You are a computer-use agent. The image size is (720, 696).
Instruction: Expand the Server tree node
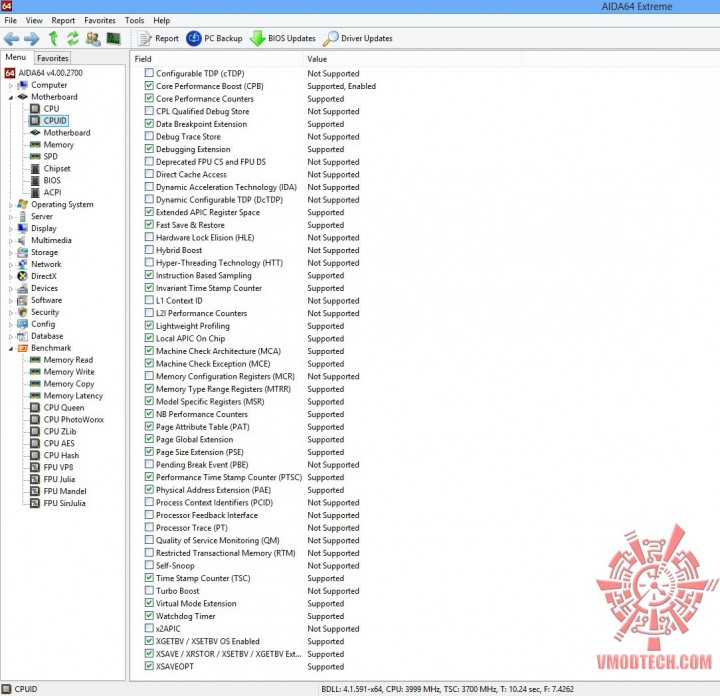[x=11, y=217]
